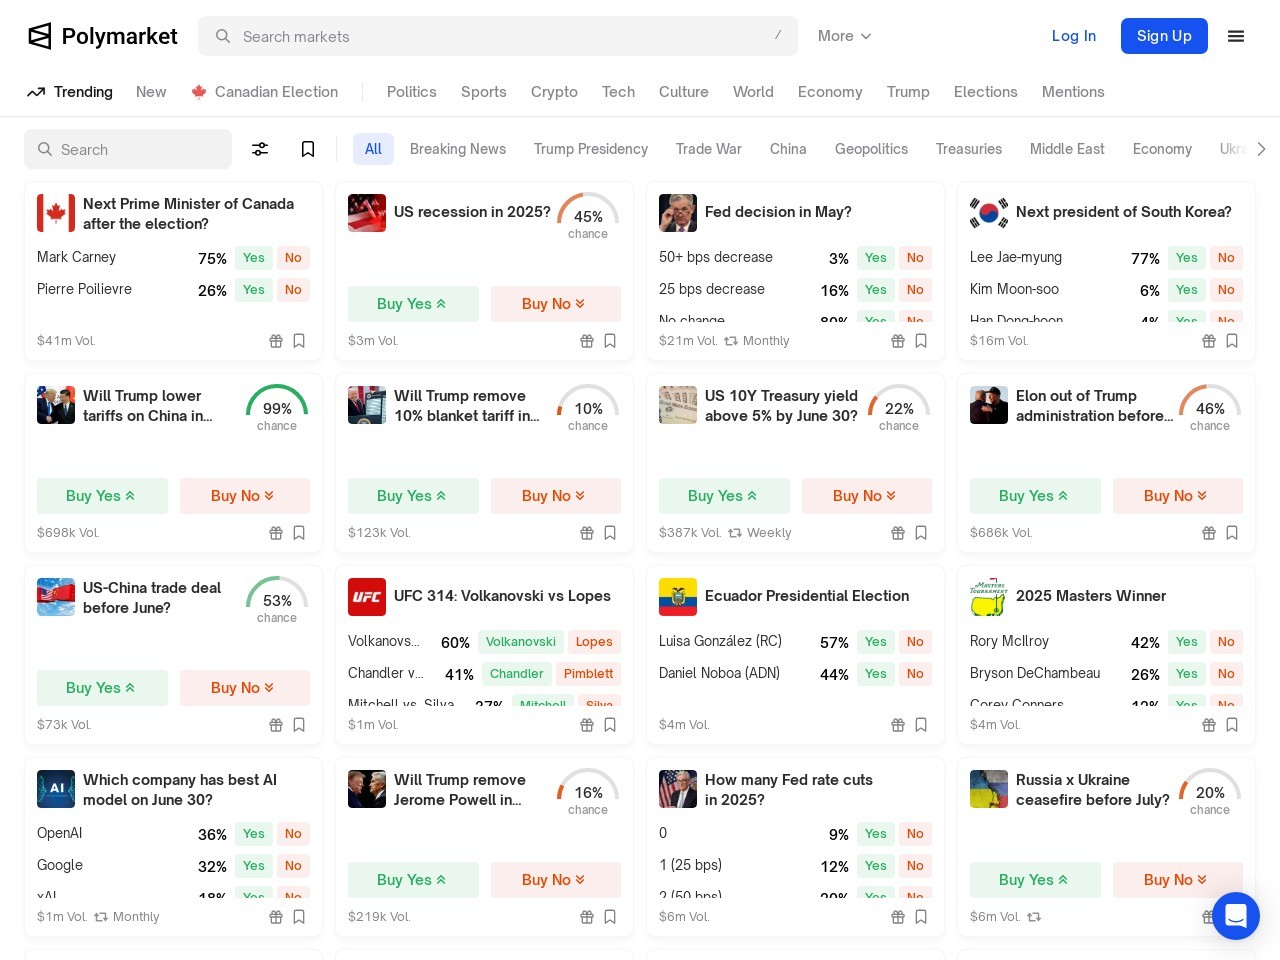
Task: Select Yes for Mark Carney
Action: click(254, 258)
